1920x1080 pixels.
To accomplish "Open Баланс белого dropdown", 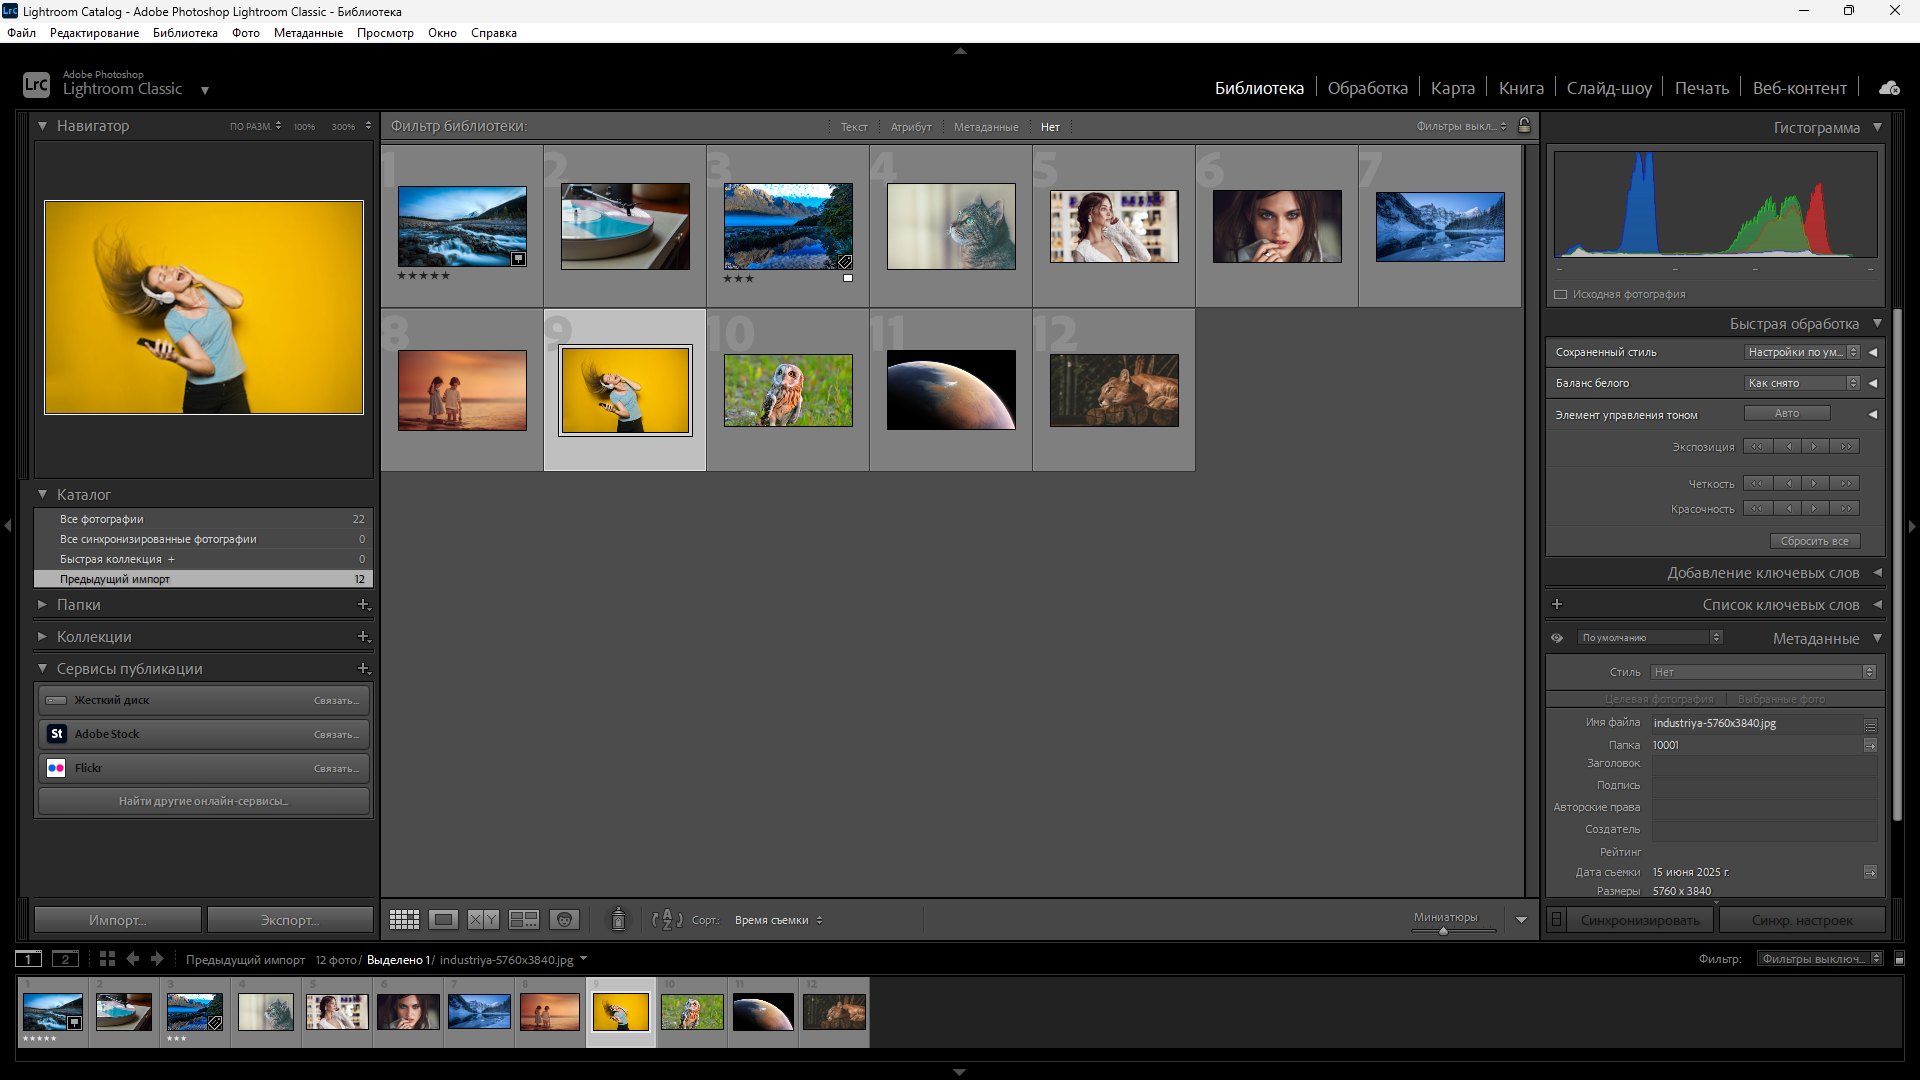I will 1802,383.
